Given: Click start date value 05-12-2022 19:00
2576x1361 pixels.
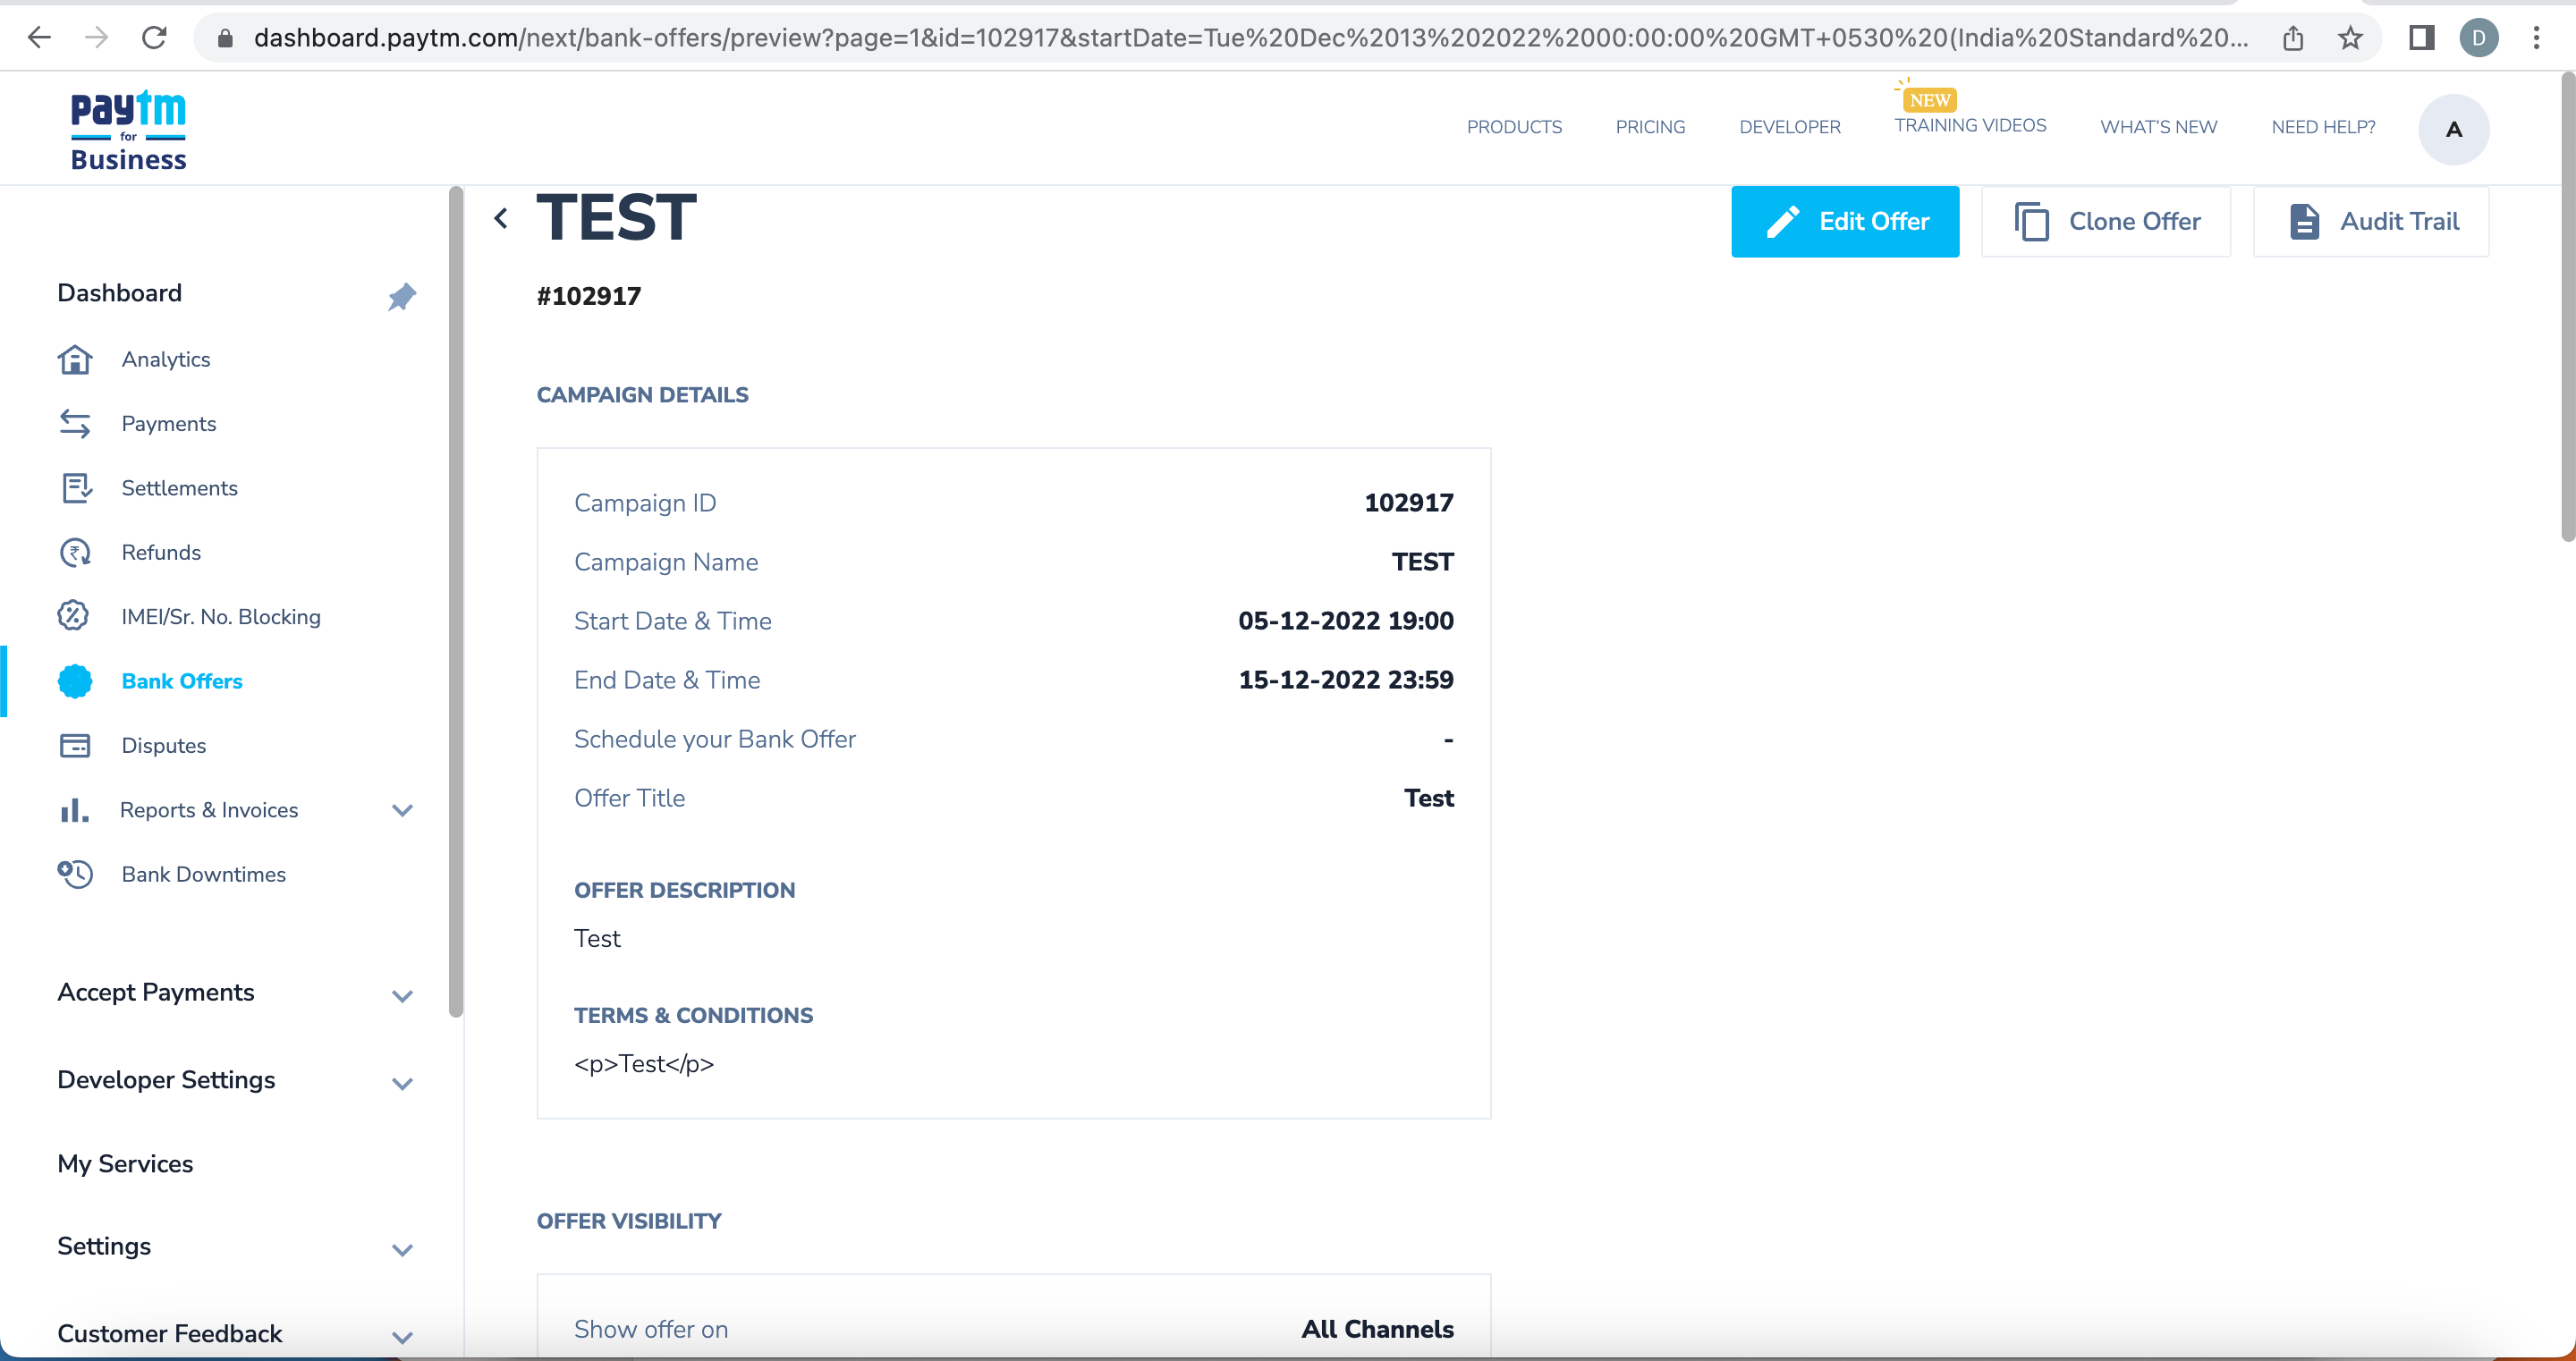Looking at the screenshot, I should click(x=1345, y=620).
